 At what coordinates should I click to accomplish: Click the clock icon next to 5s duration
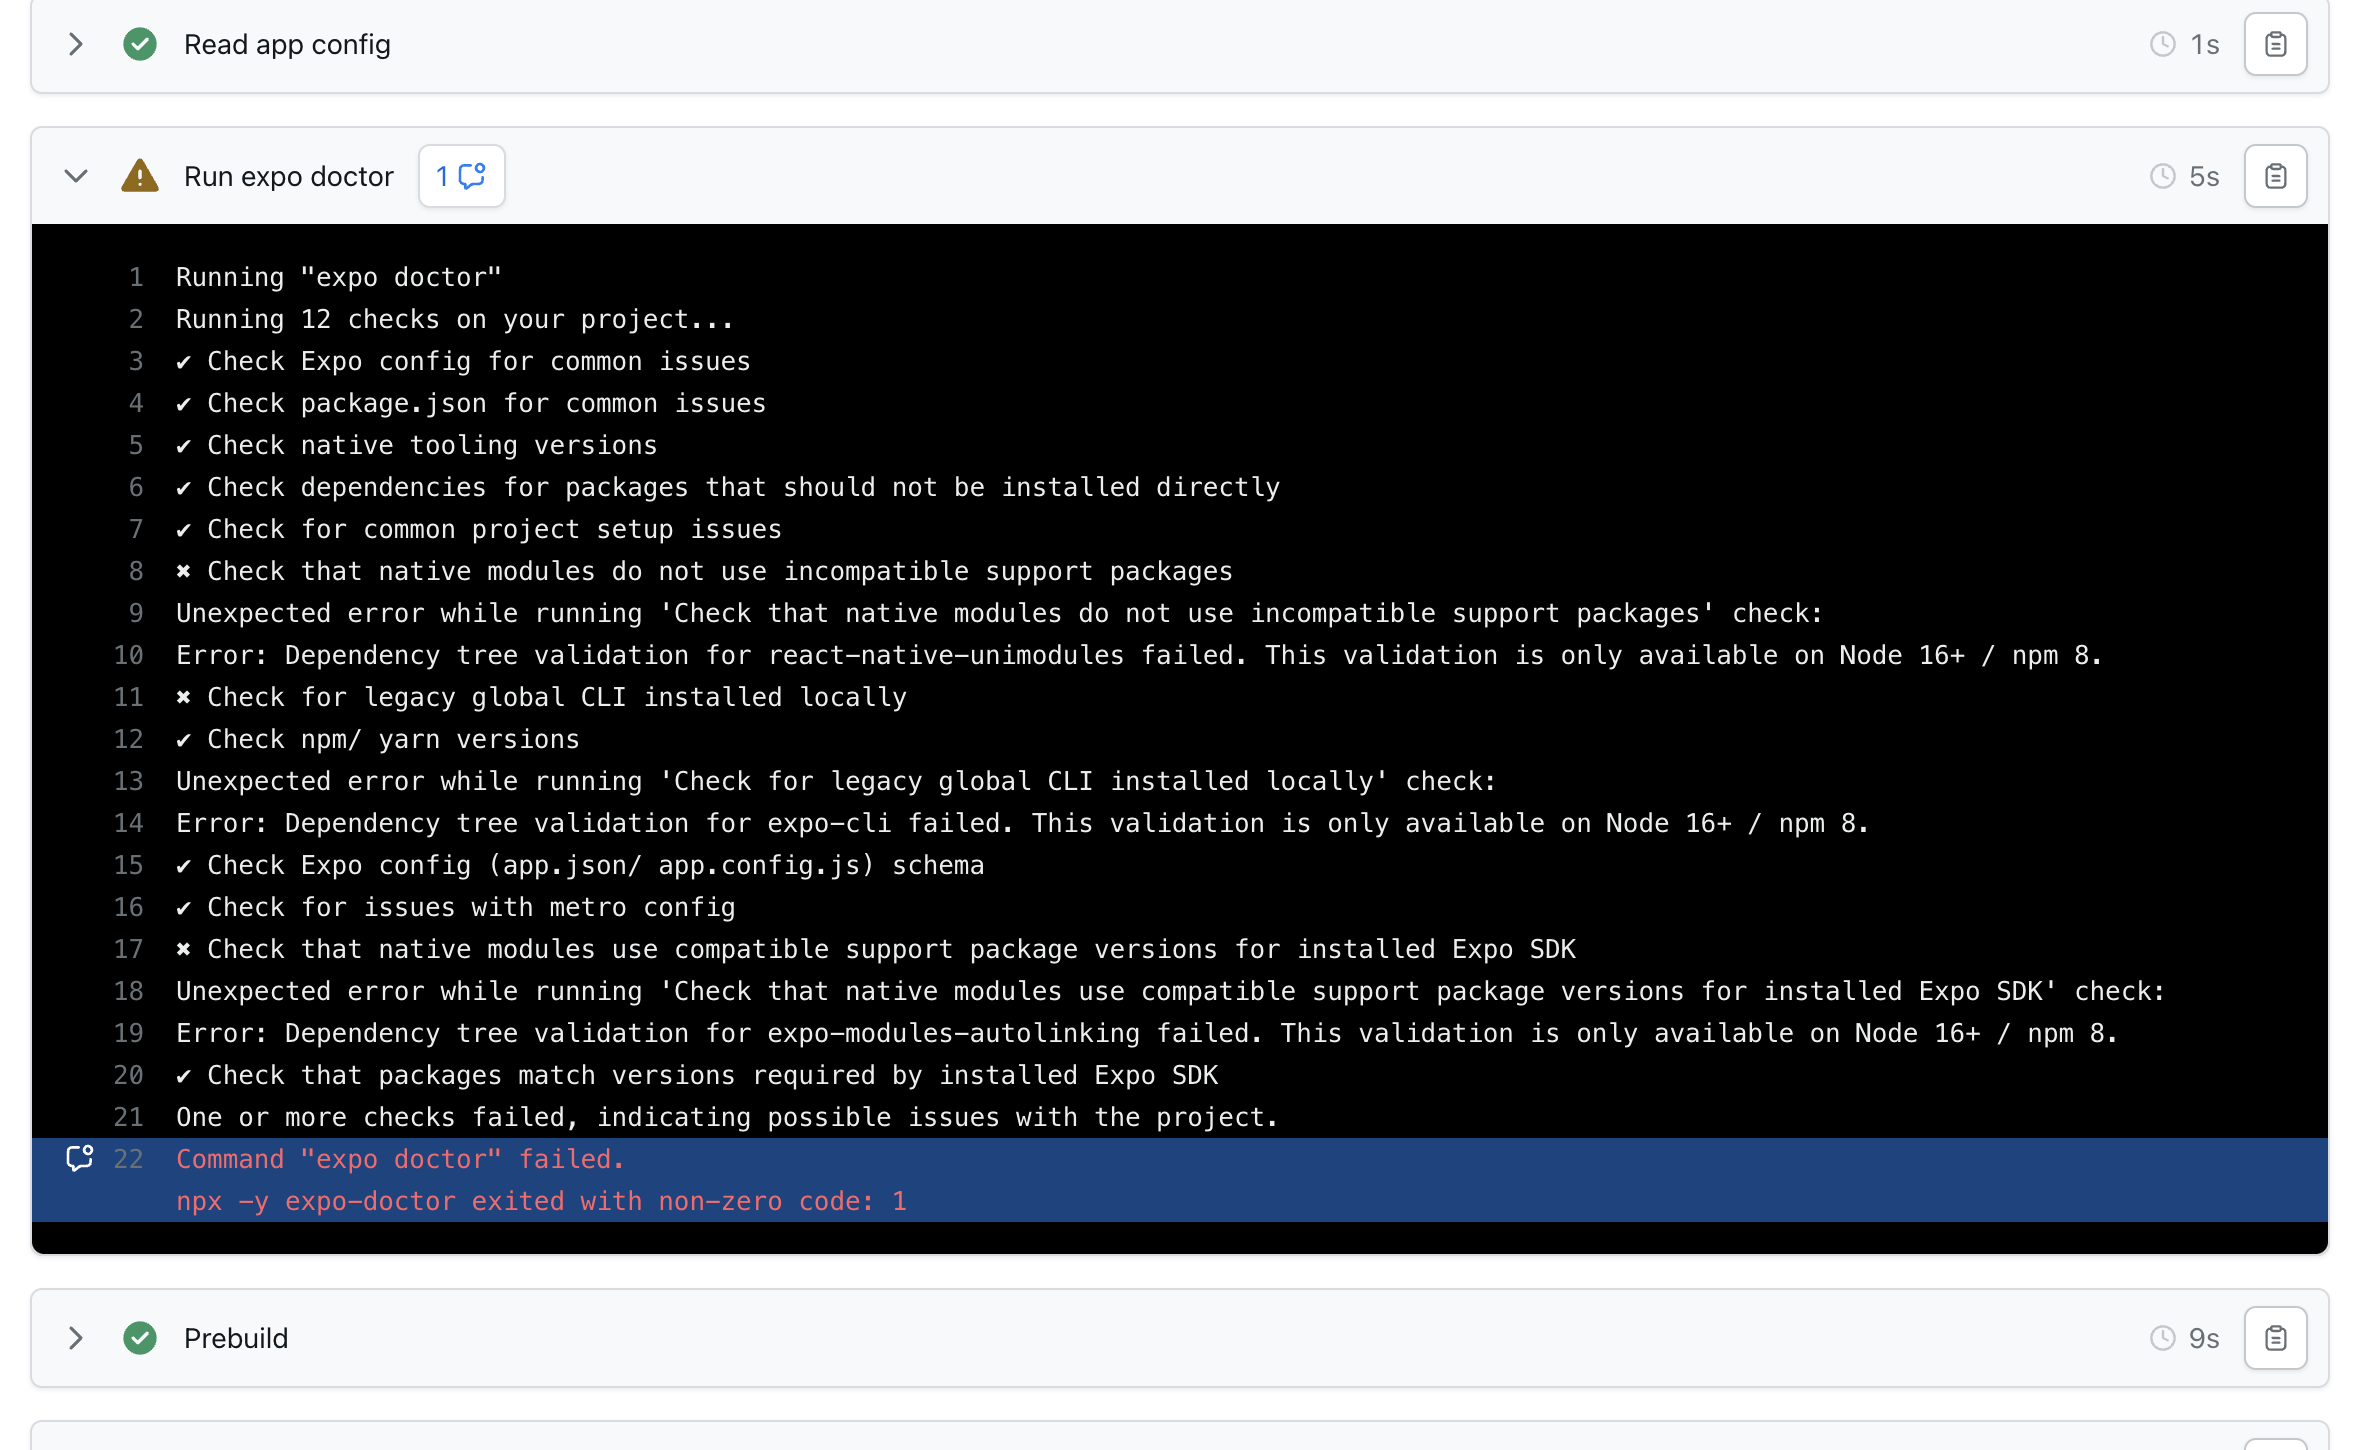(x=2162, y=176)
